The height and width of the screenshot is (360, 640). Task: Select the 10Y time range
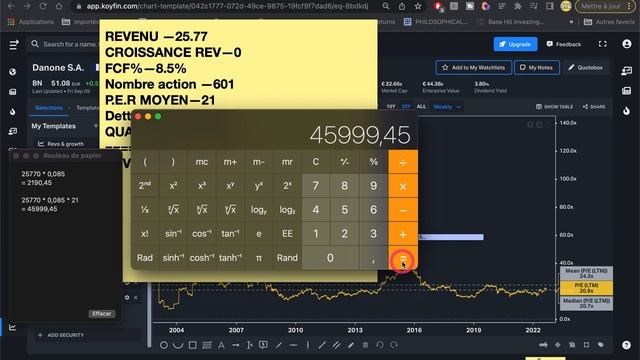pos(391,107)
